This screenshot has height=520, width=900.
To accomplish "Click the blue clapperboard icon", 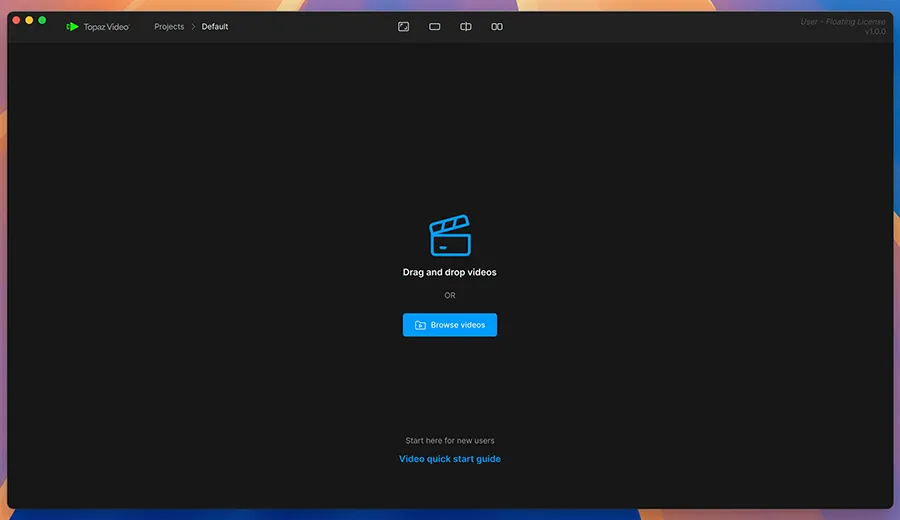I will (450, 236).
